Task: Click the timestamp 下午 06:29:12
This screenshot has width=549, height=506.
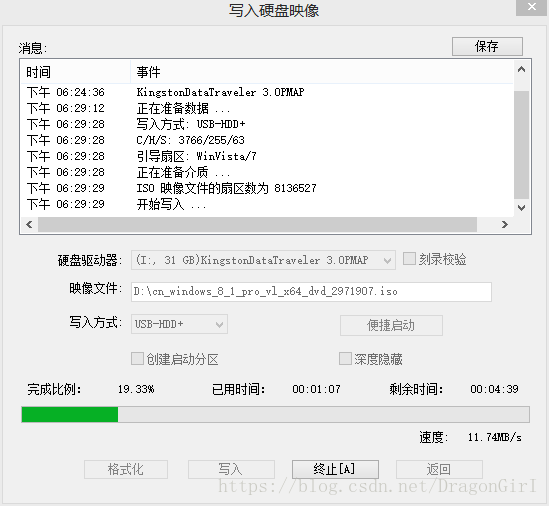Action: point(65,108)
